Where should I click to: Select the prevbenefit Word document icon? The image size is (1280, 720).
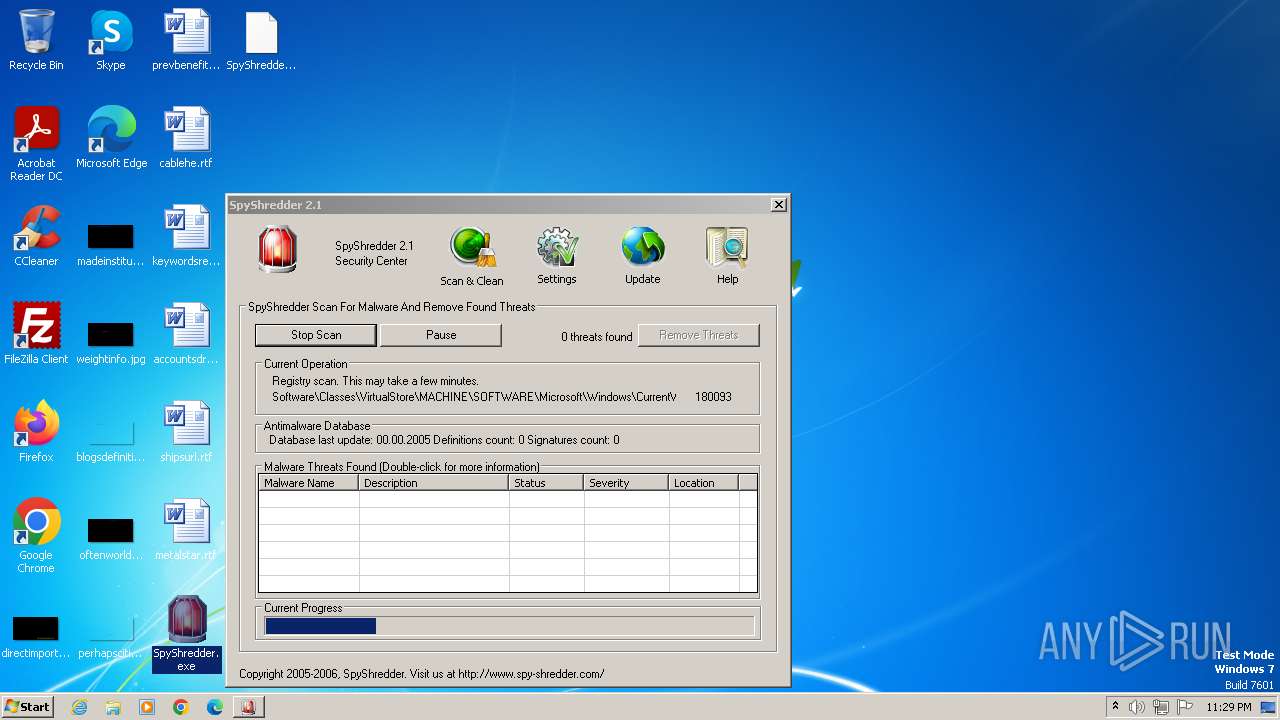tap(186, 40)
